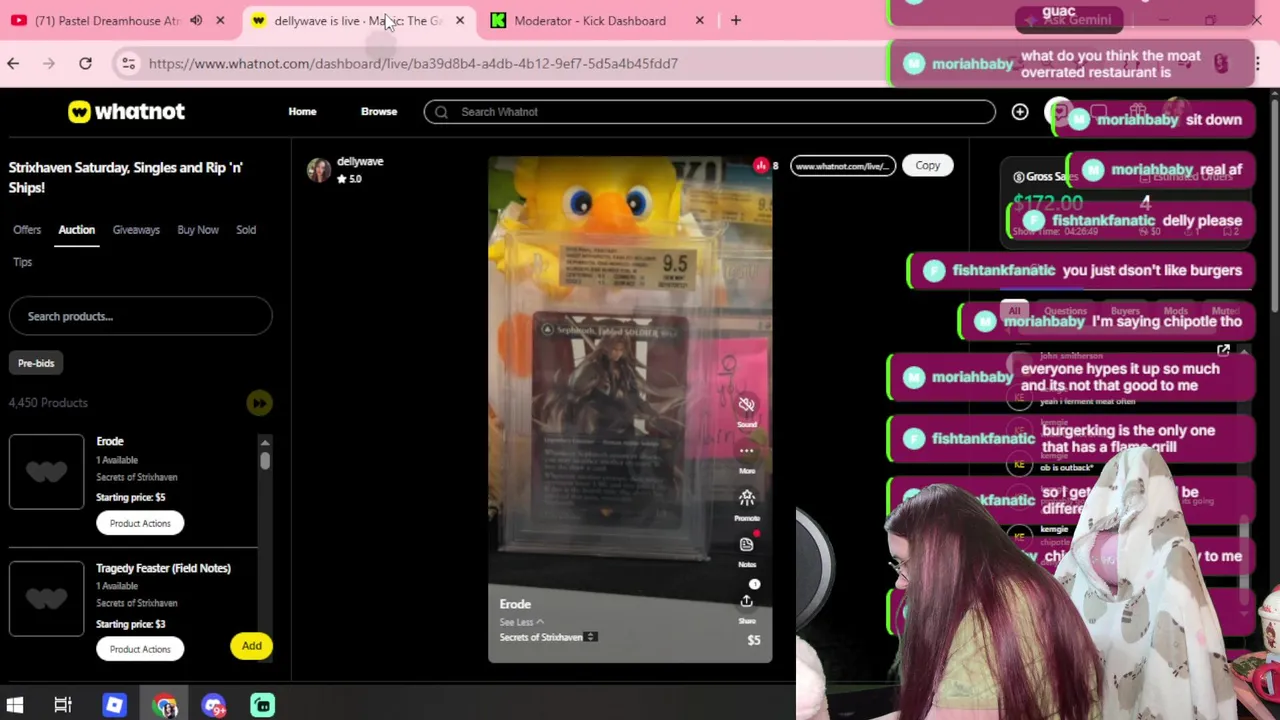
Task: Open the Notes icon on the stream
Action: [x=746, y=545]
